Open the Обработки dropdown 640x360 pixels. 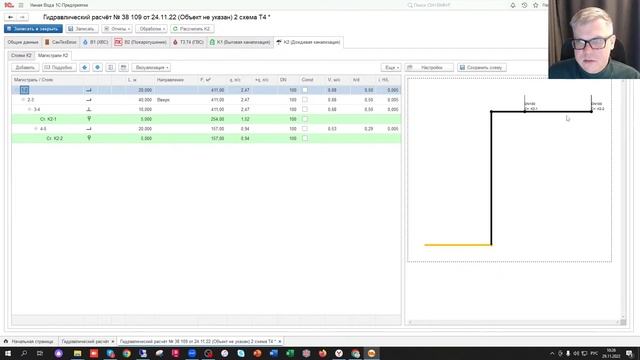point(151,29)
